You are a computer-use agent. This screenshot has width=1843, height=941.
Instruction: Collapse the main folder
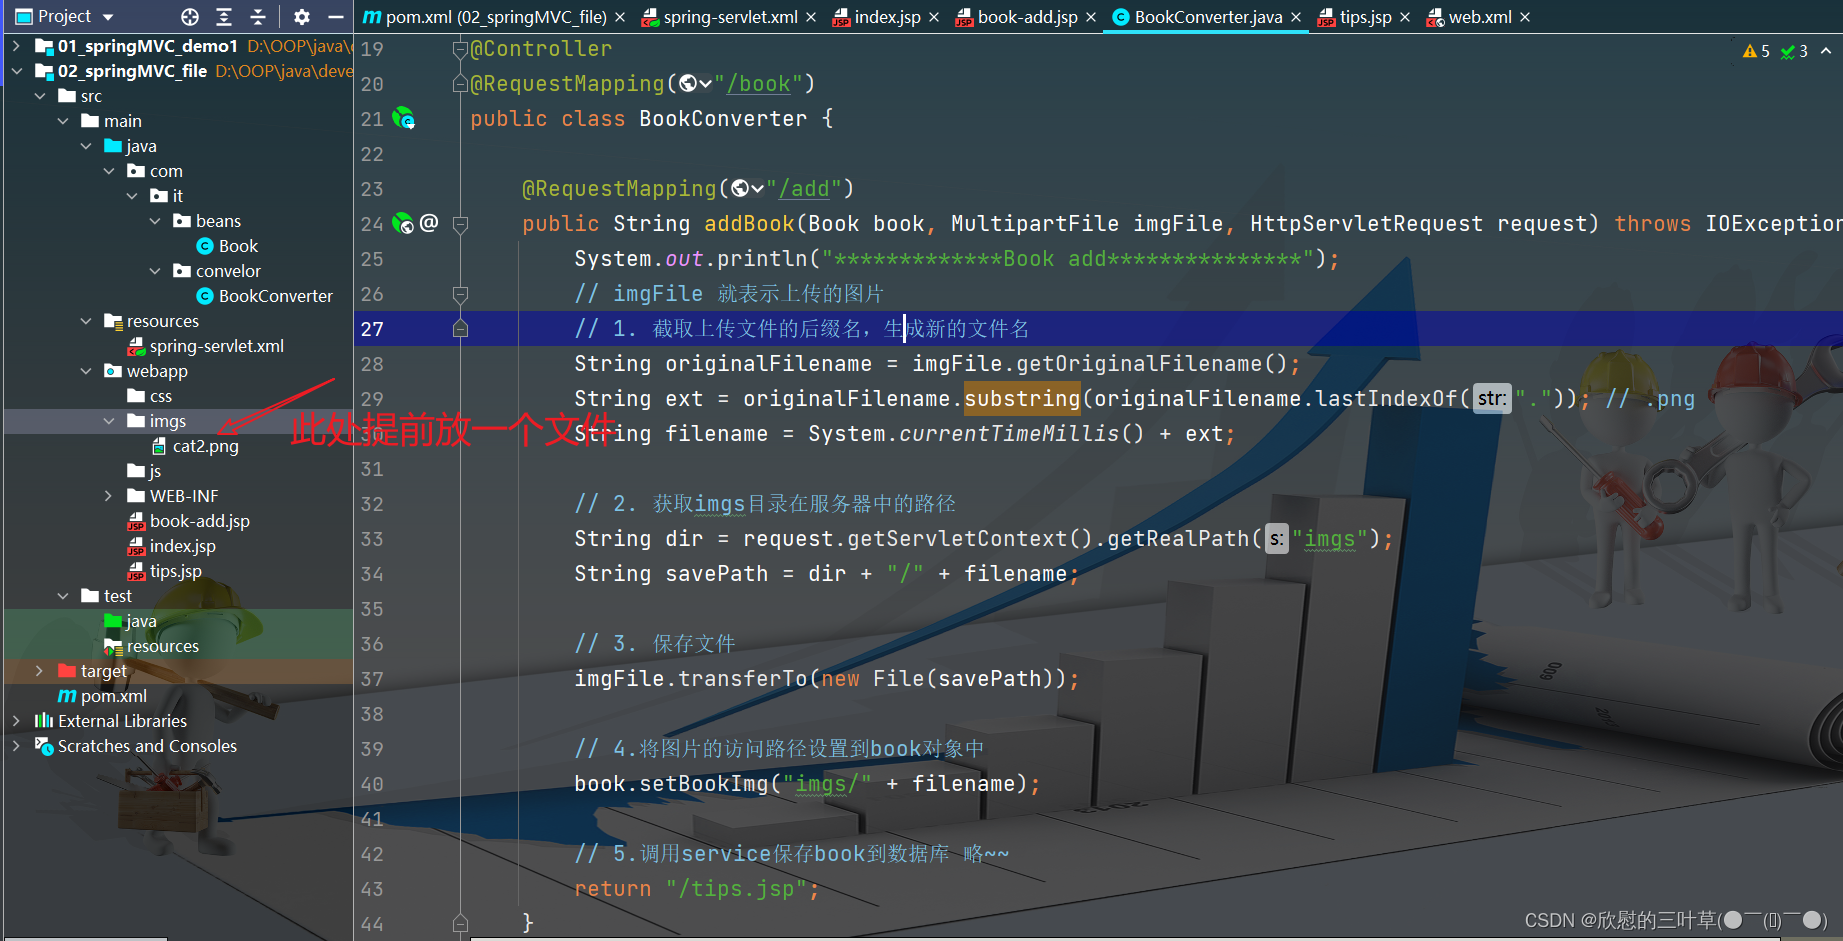coord(63,121)
